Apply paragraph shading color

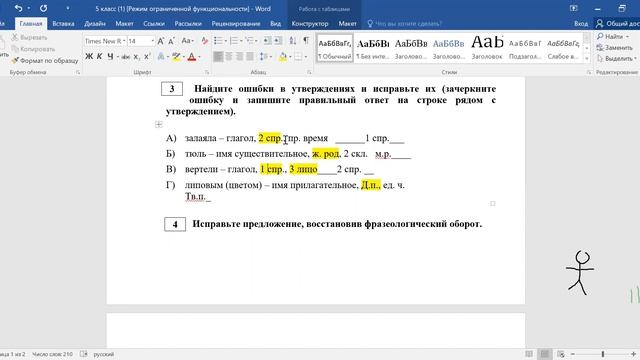coord(282,56)
